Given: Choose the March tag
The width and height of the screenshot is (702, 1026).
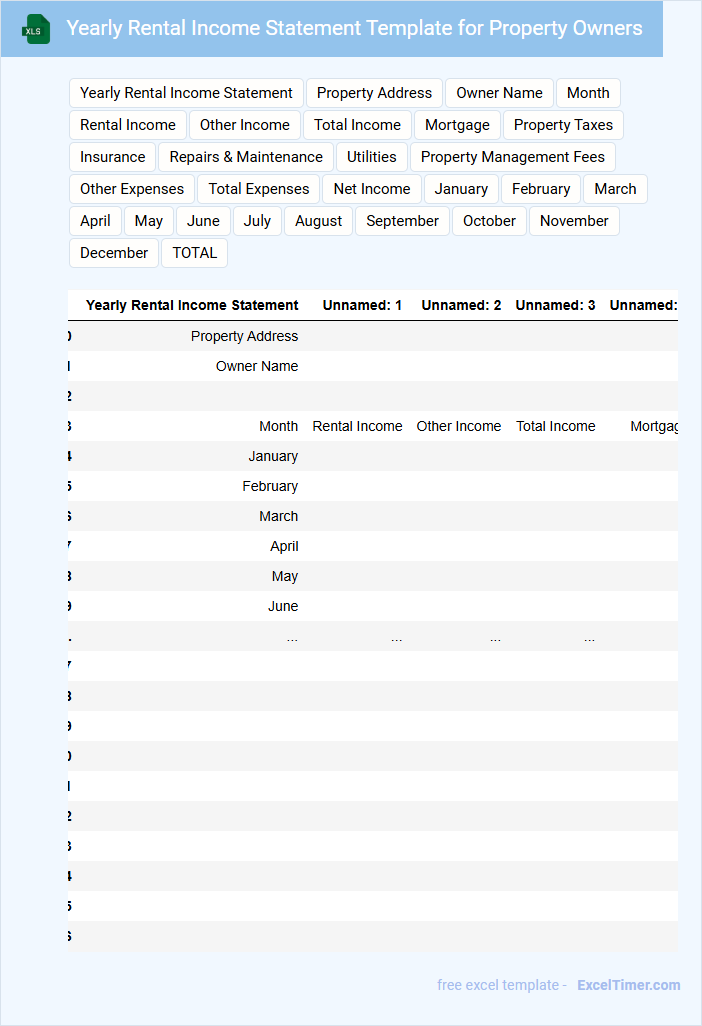Looking at the screenshot, I should [616, 189].
